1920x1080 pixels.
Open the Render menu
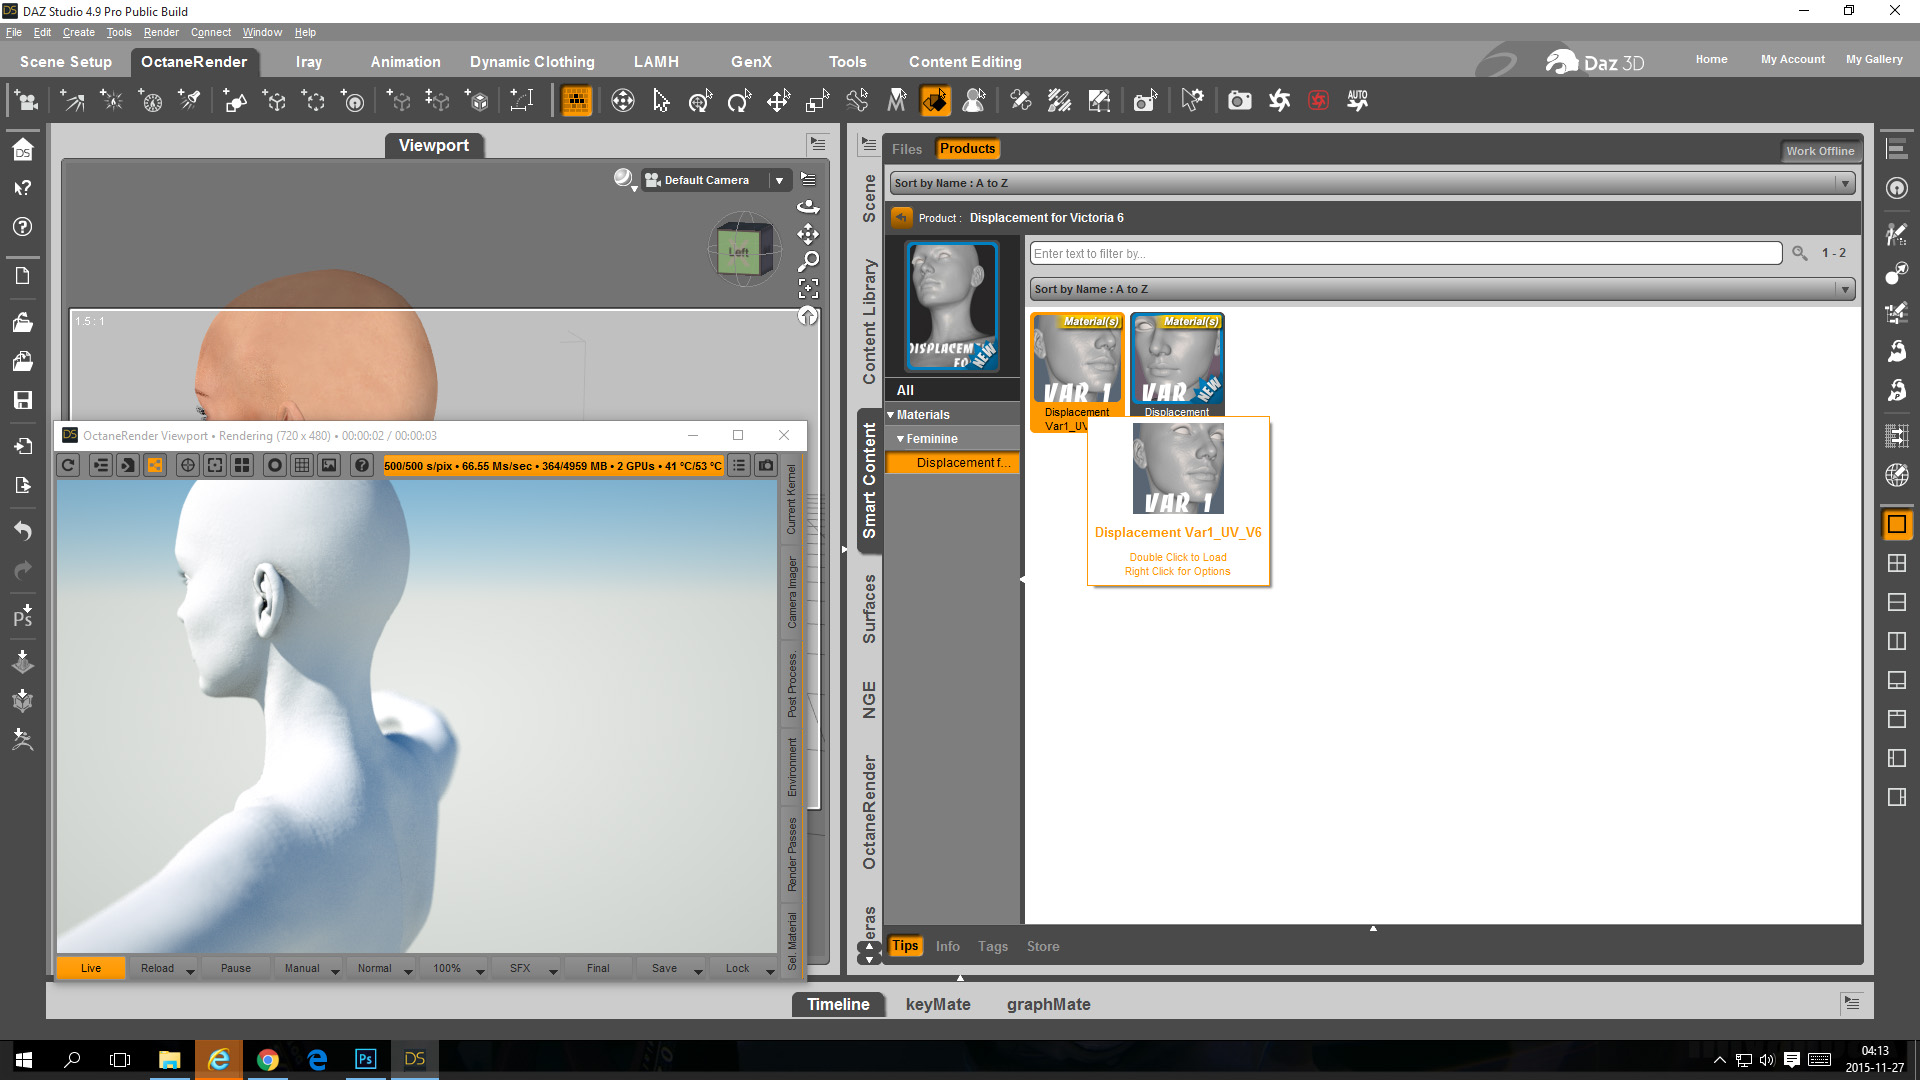pos(160,32)
